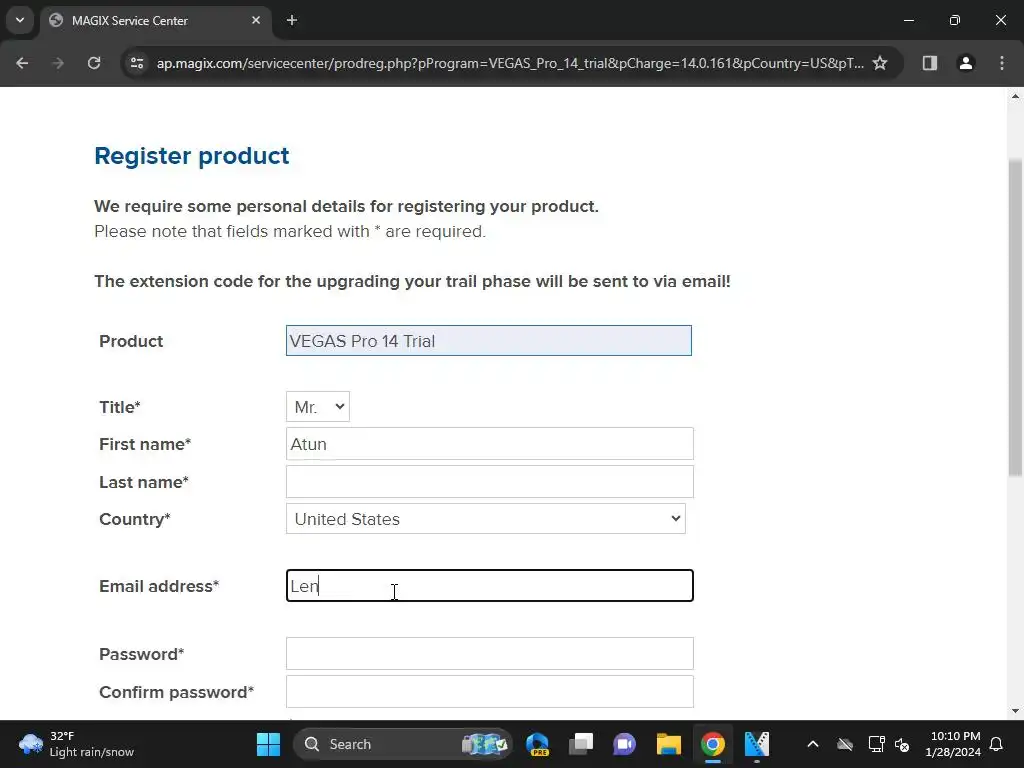
Task: Open VEGAS Pro app on taskbar
Action: 756,744
